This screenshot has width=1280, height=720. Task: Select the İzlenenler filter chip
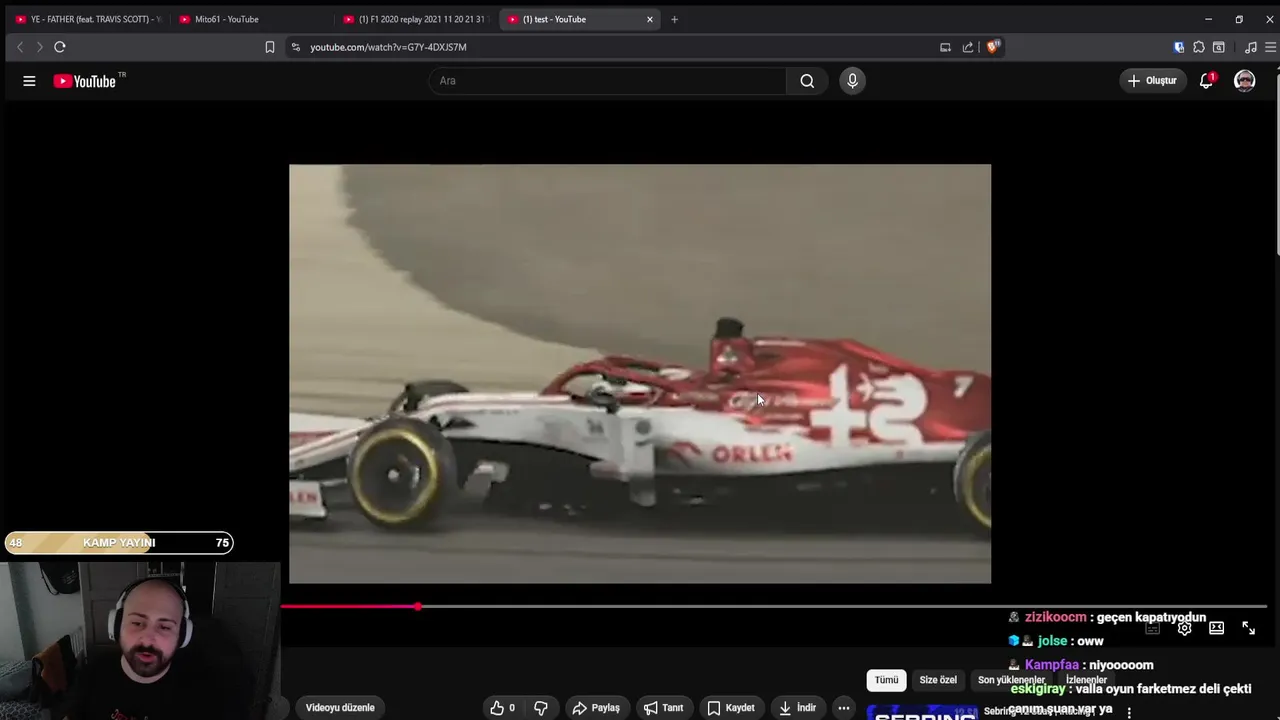1086,680
